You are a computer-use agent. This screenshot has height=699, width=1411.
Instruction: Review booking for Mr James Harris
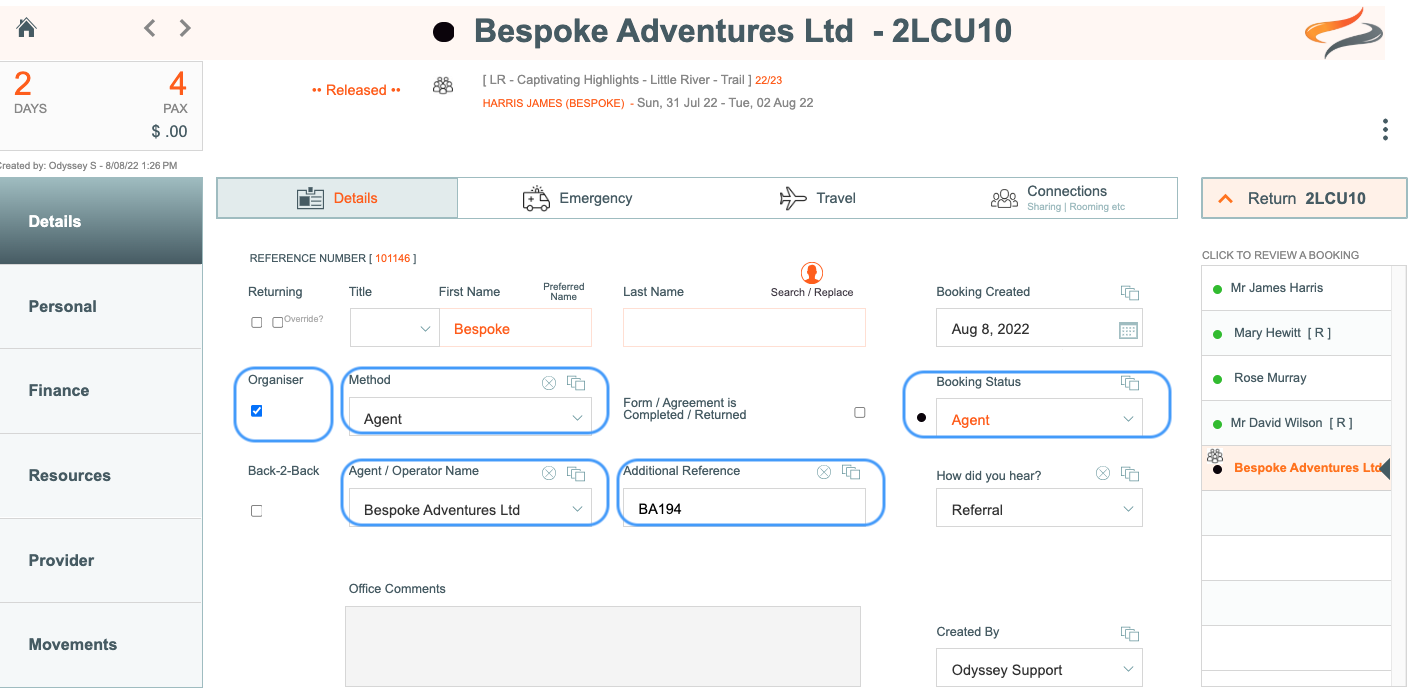click(1297, 288)
